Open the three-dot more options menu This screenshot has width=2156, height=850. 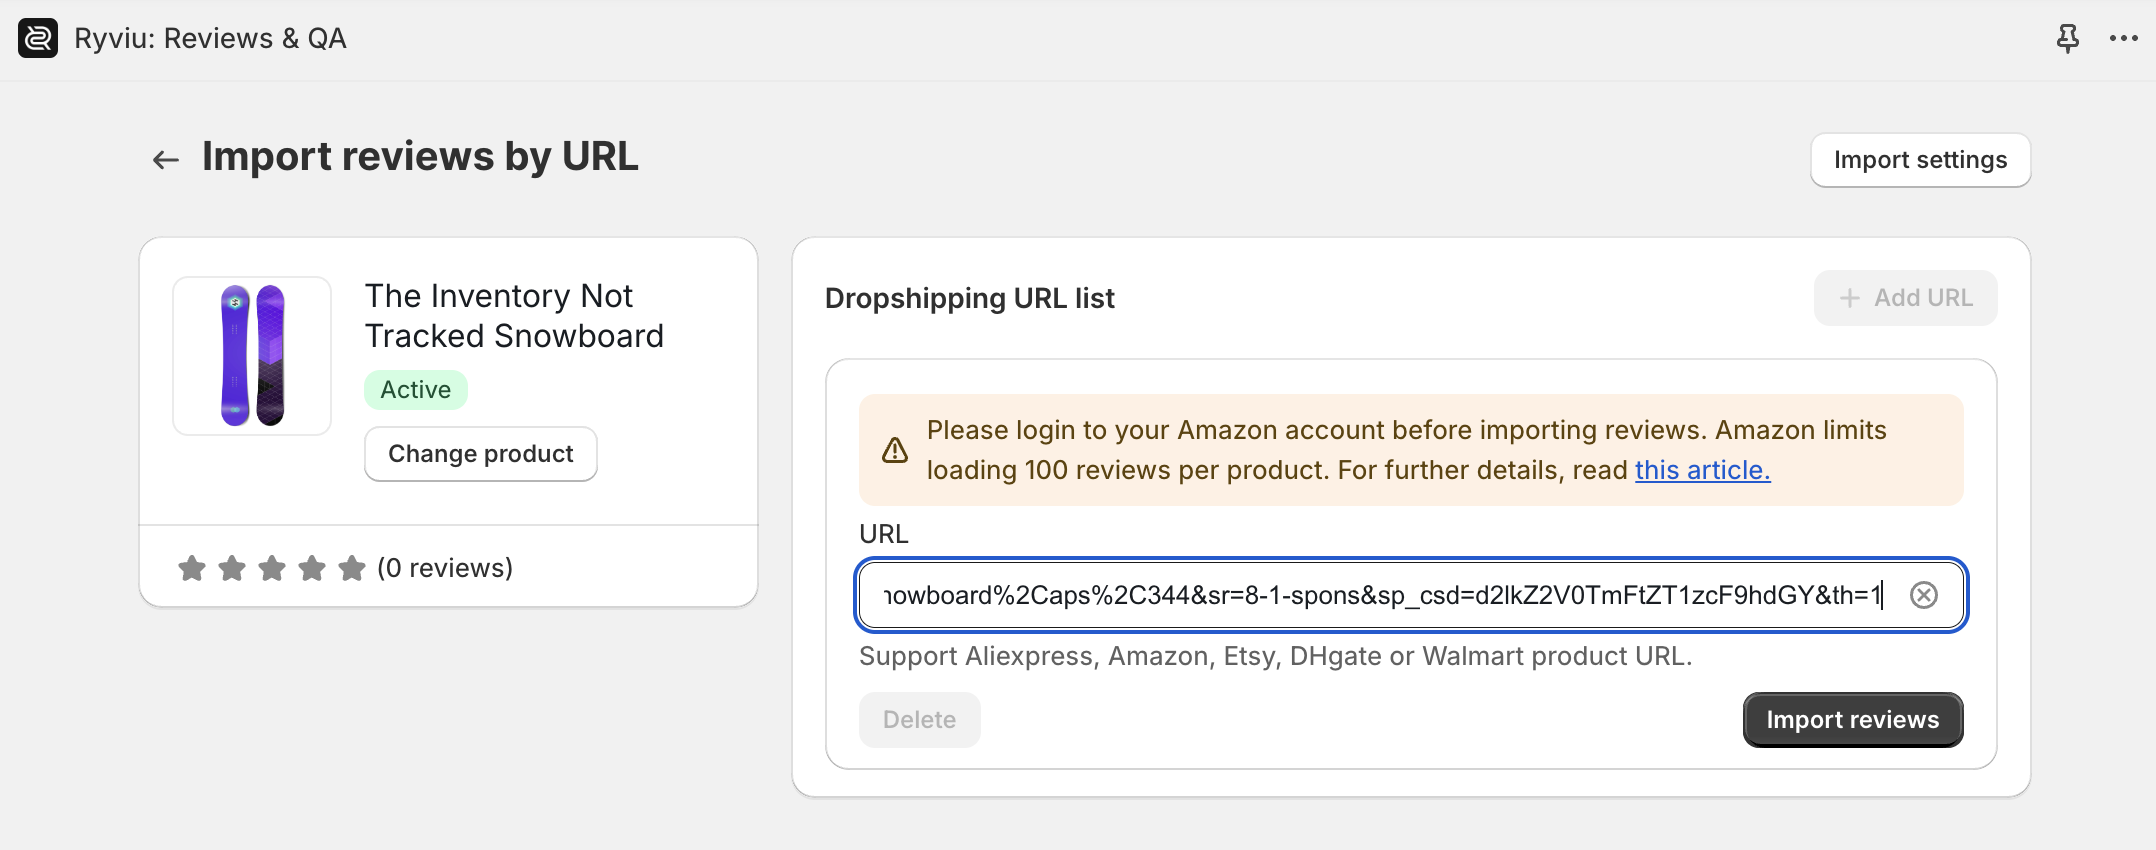(2123, 38)
